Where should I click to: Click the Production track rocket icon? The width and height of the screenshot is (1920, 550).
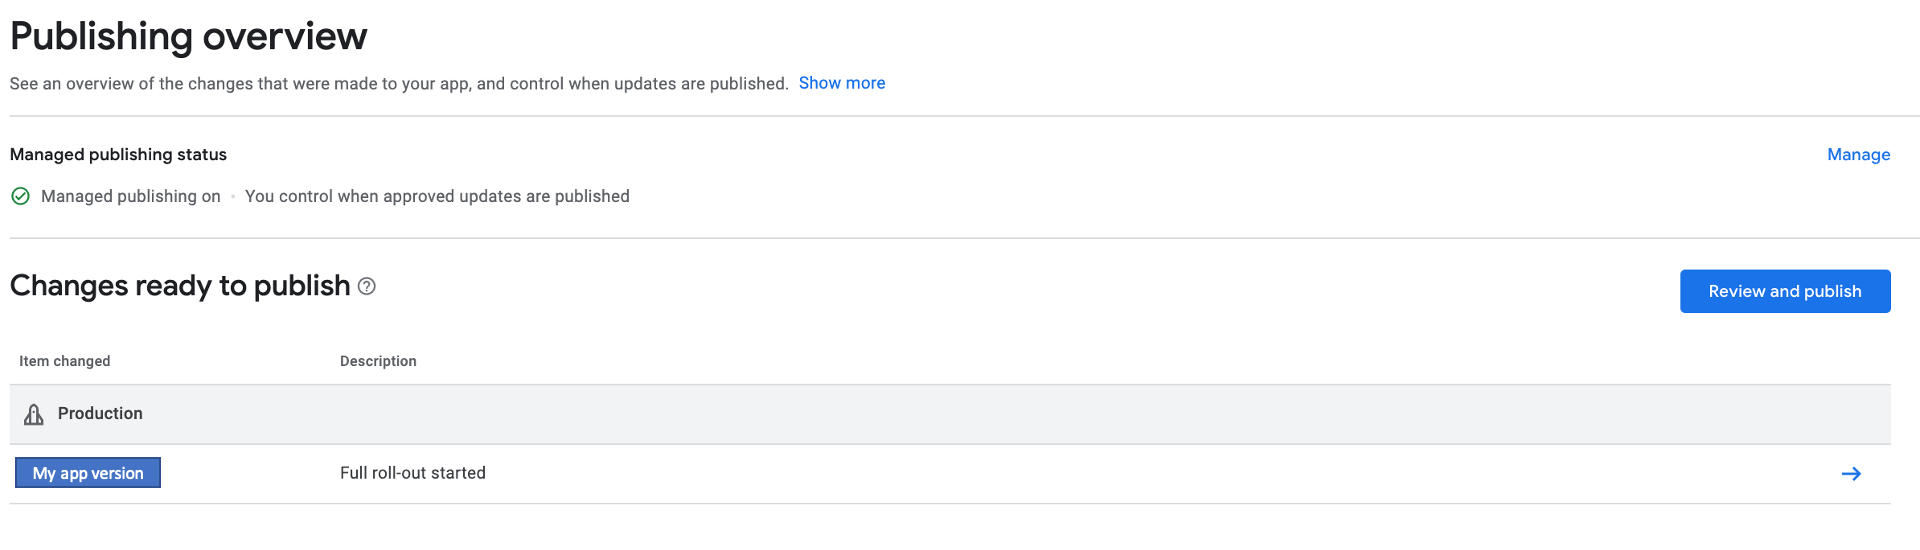(x=34, y=414)
